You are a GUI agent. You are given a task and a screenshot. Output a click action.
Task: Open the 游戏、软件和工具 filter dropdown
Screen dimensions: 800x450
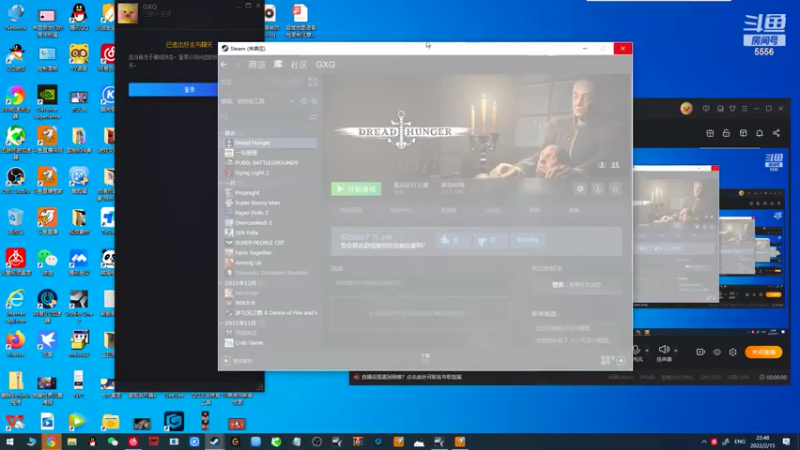pos(258,102)
